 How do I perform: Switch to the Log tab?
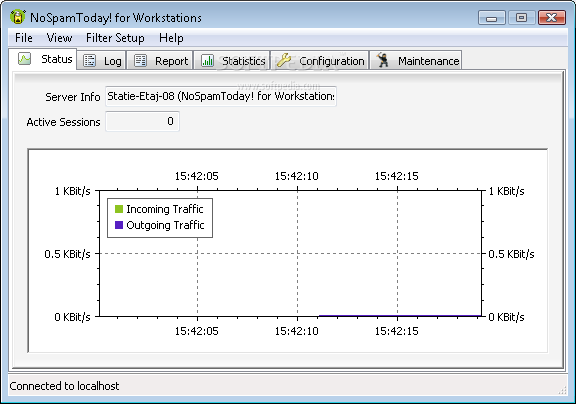pyautogui.click(x=101, y=61)
